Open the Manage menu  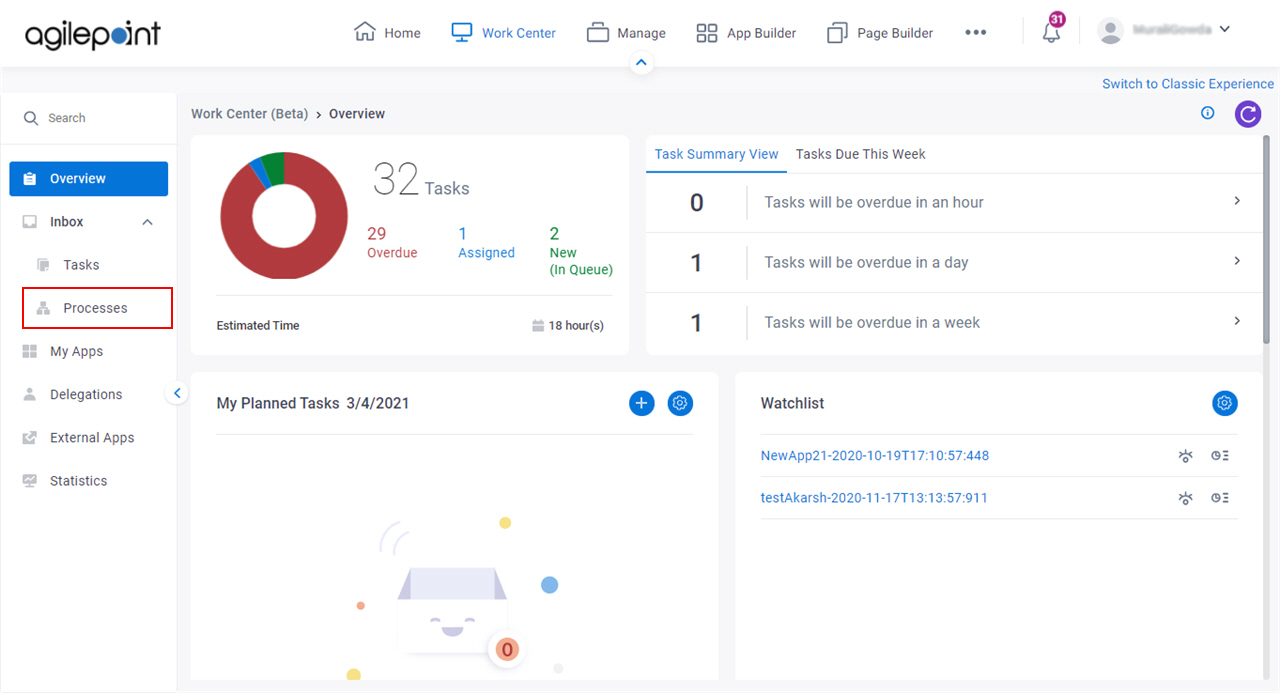pos(626,33)
